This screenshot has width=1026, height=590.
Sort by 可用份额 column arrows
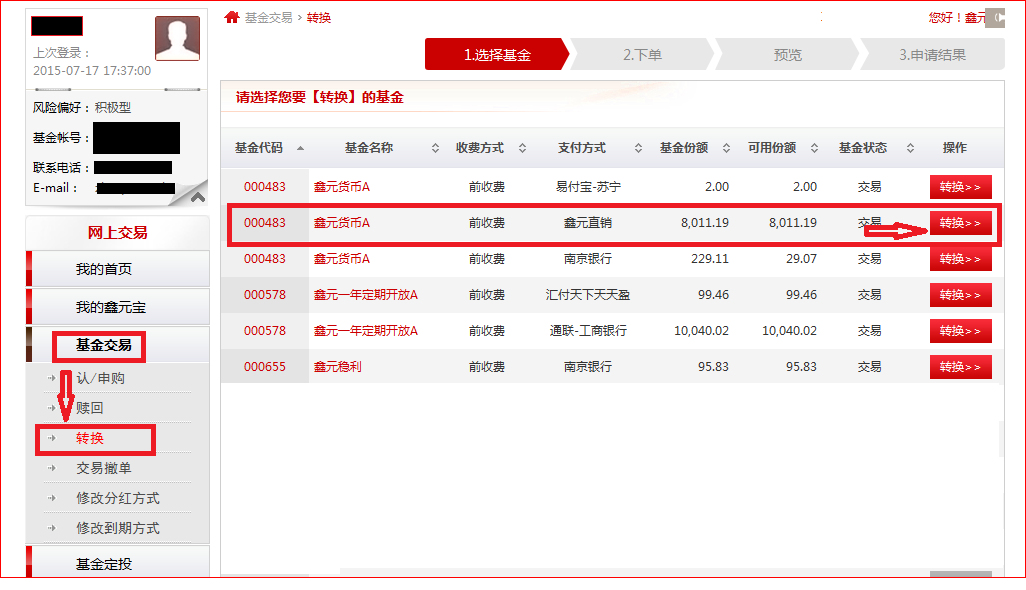(x=814, y=148)
